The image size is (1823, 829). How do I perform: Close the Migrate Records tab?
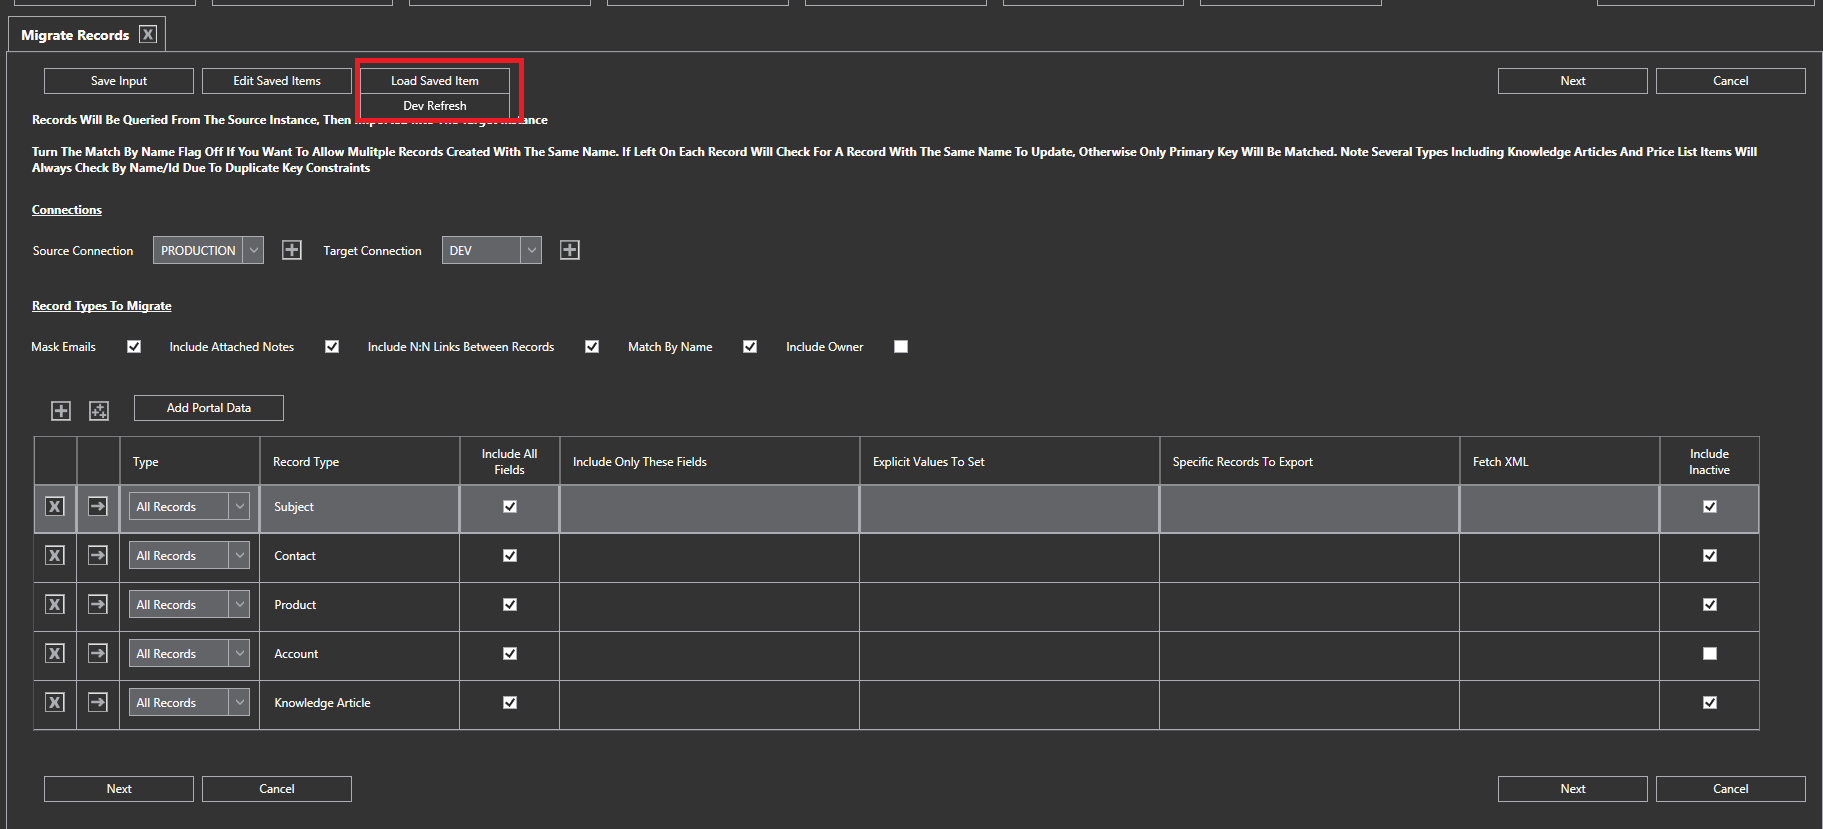point(148,34)
